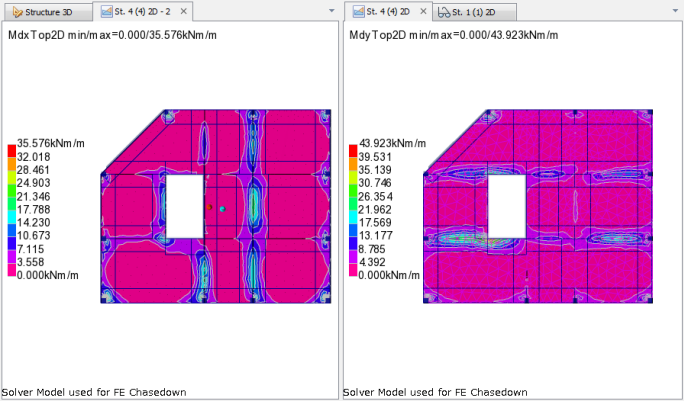Screen dimensions: 684x401
Task: Click the MdxTop2D min/max title text
Action: tap(112, 35)
